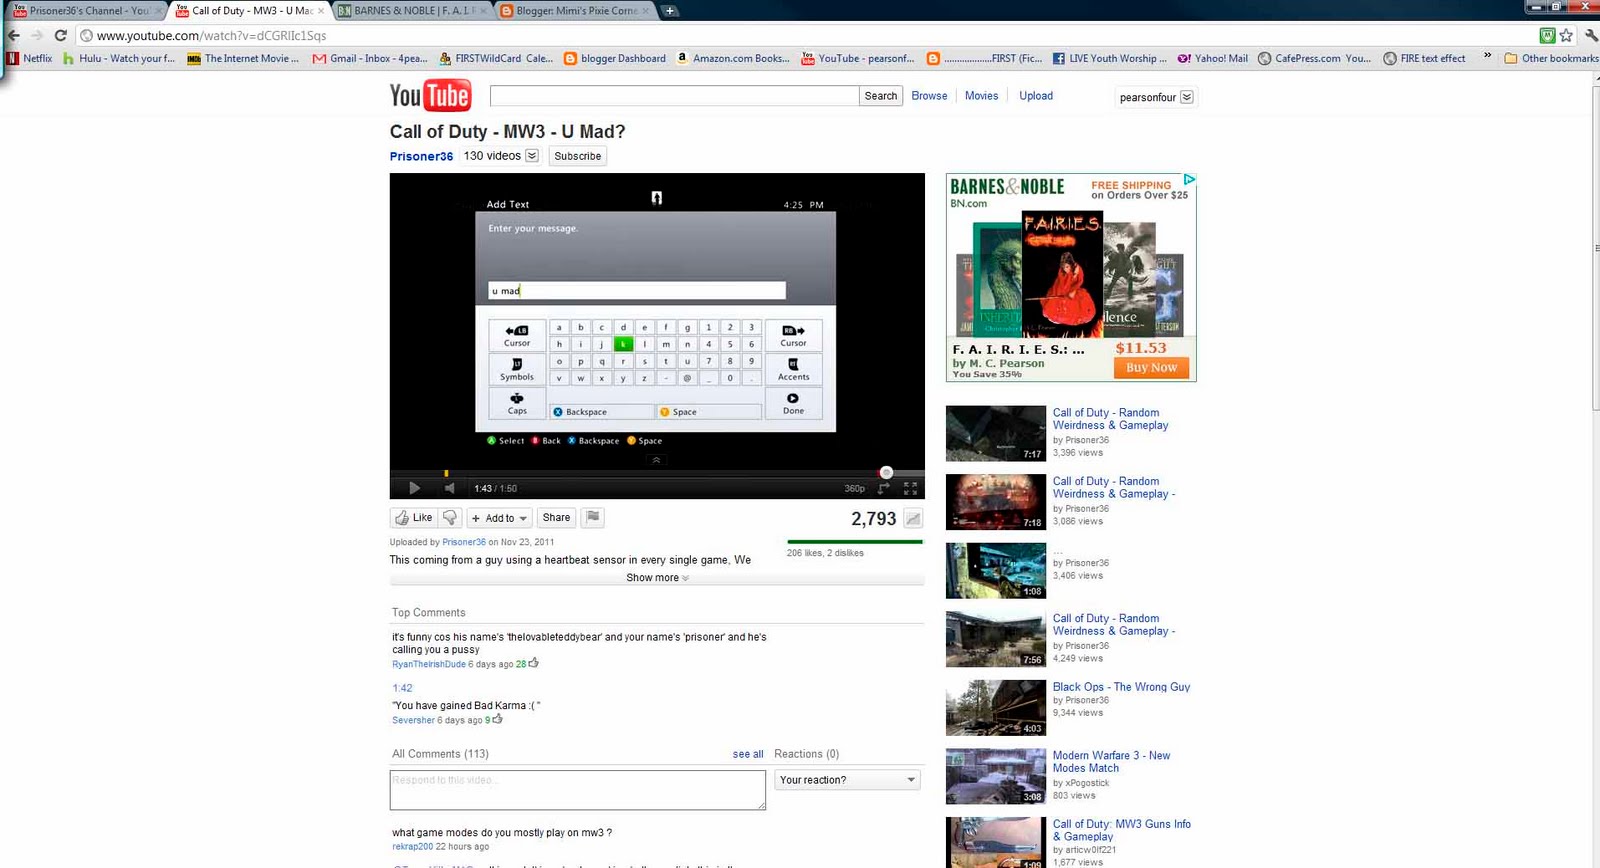This screenshot has width=1600, height=868.
Task: Change video quality from 360p
Action: (854, 489)
